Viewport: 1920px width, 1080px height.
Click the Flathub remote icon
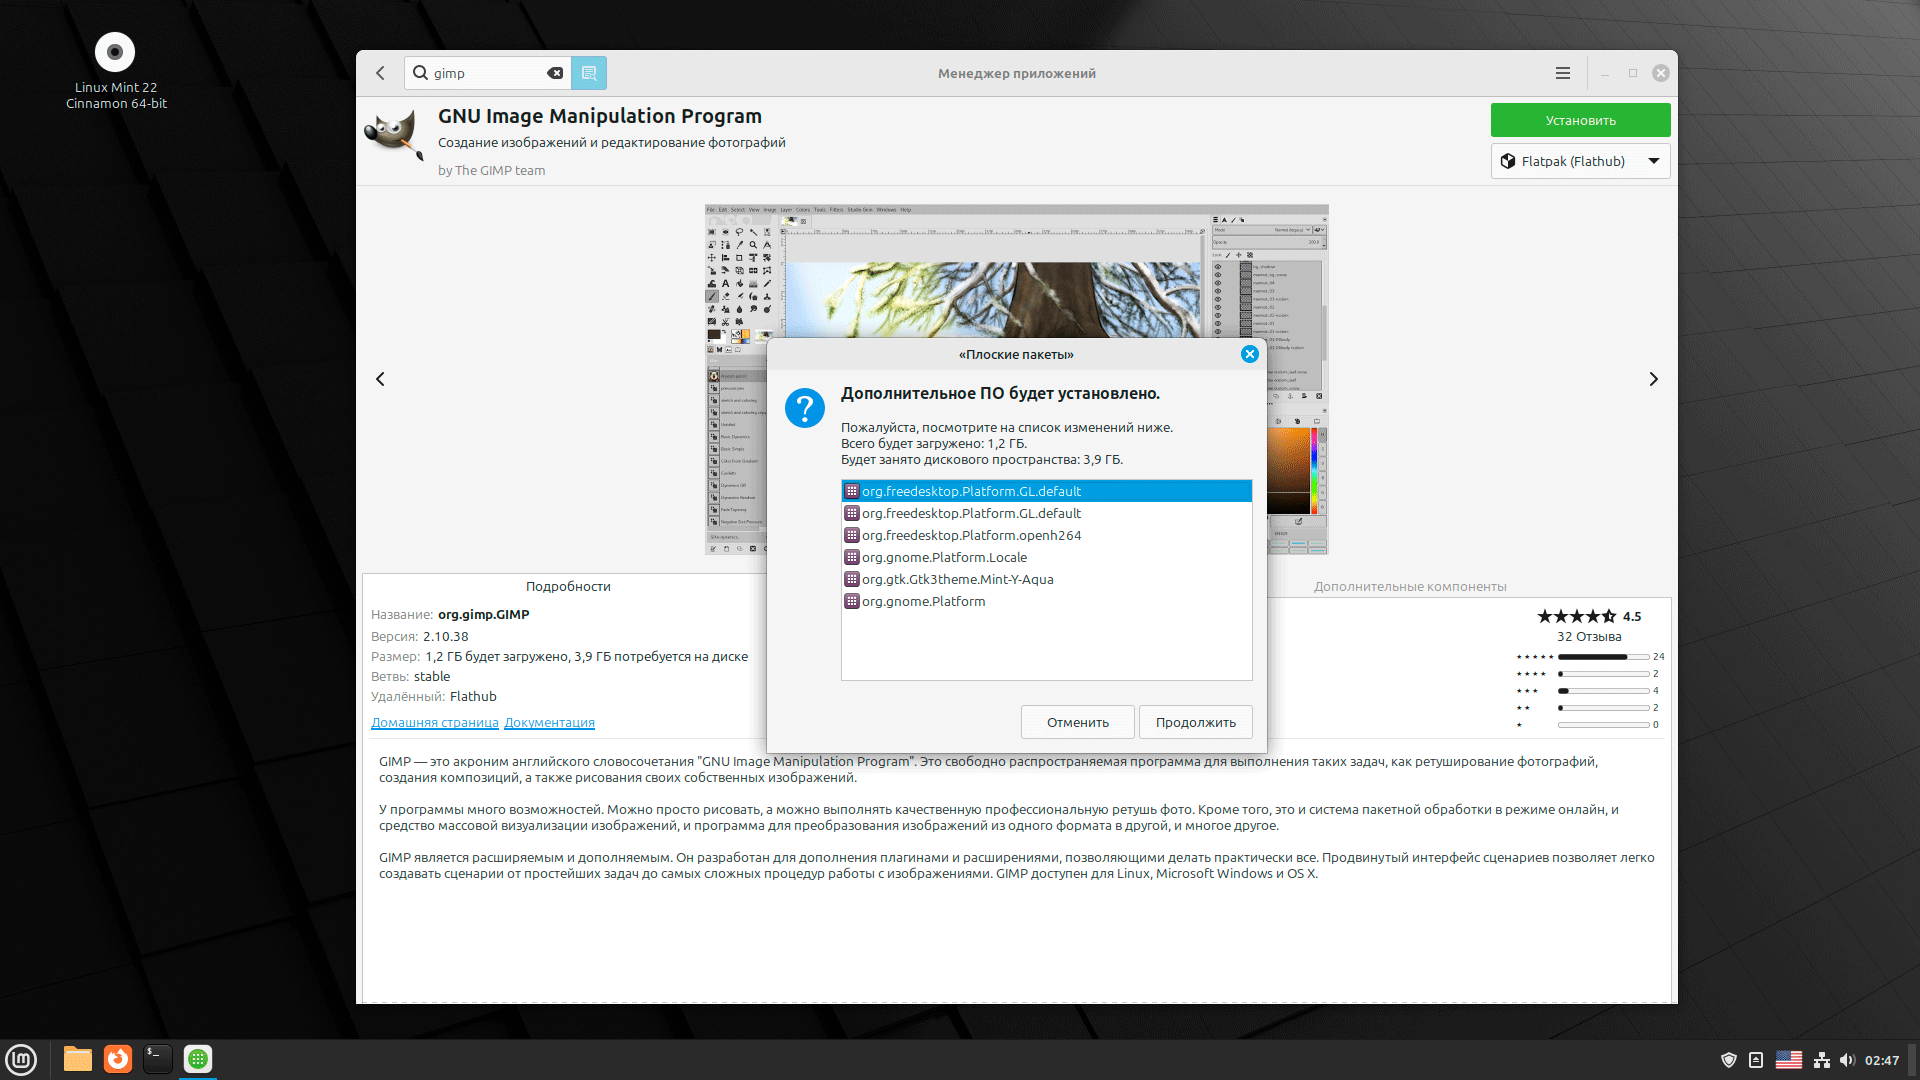click(1507, 161)
